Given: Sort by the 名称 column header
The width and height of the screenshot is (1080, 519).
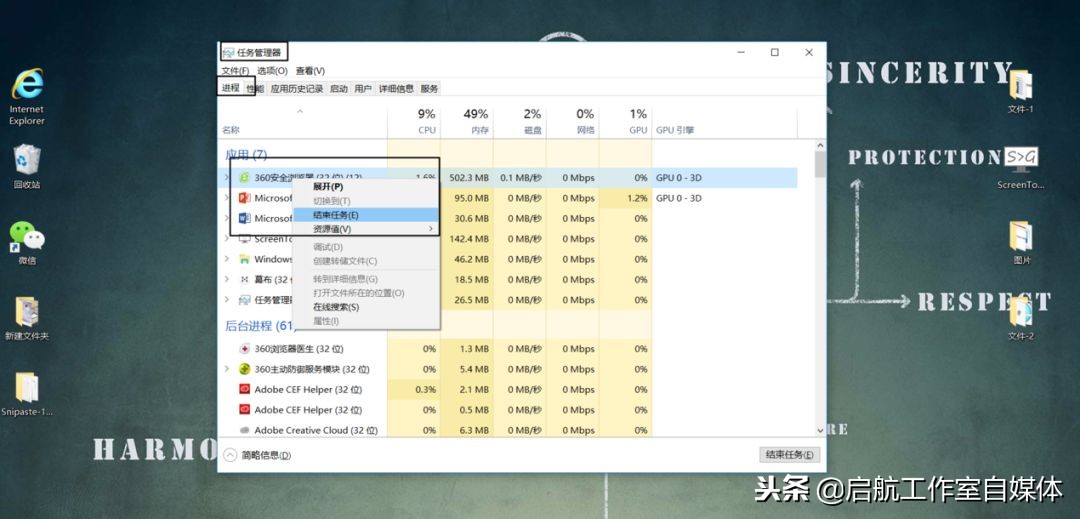Looking at the screenshot, I should pos(304,122).
